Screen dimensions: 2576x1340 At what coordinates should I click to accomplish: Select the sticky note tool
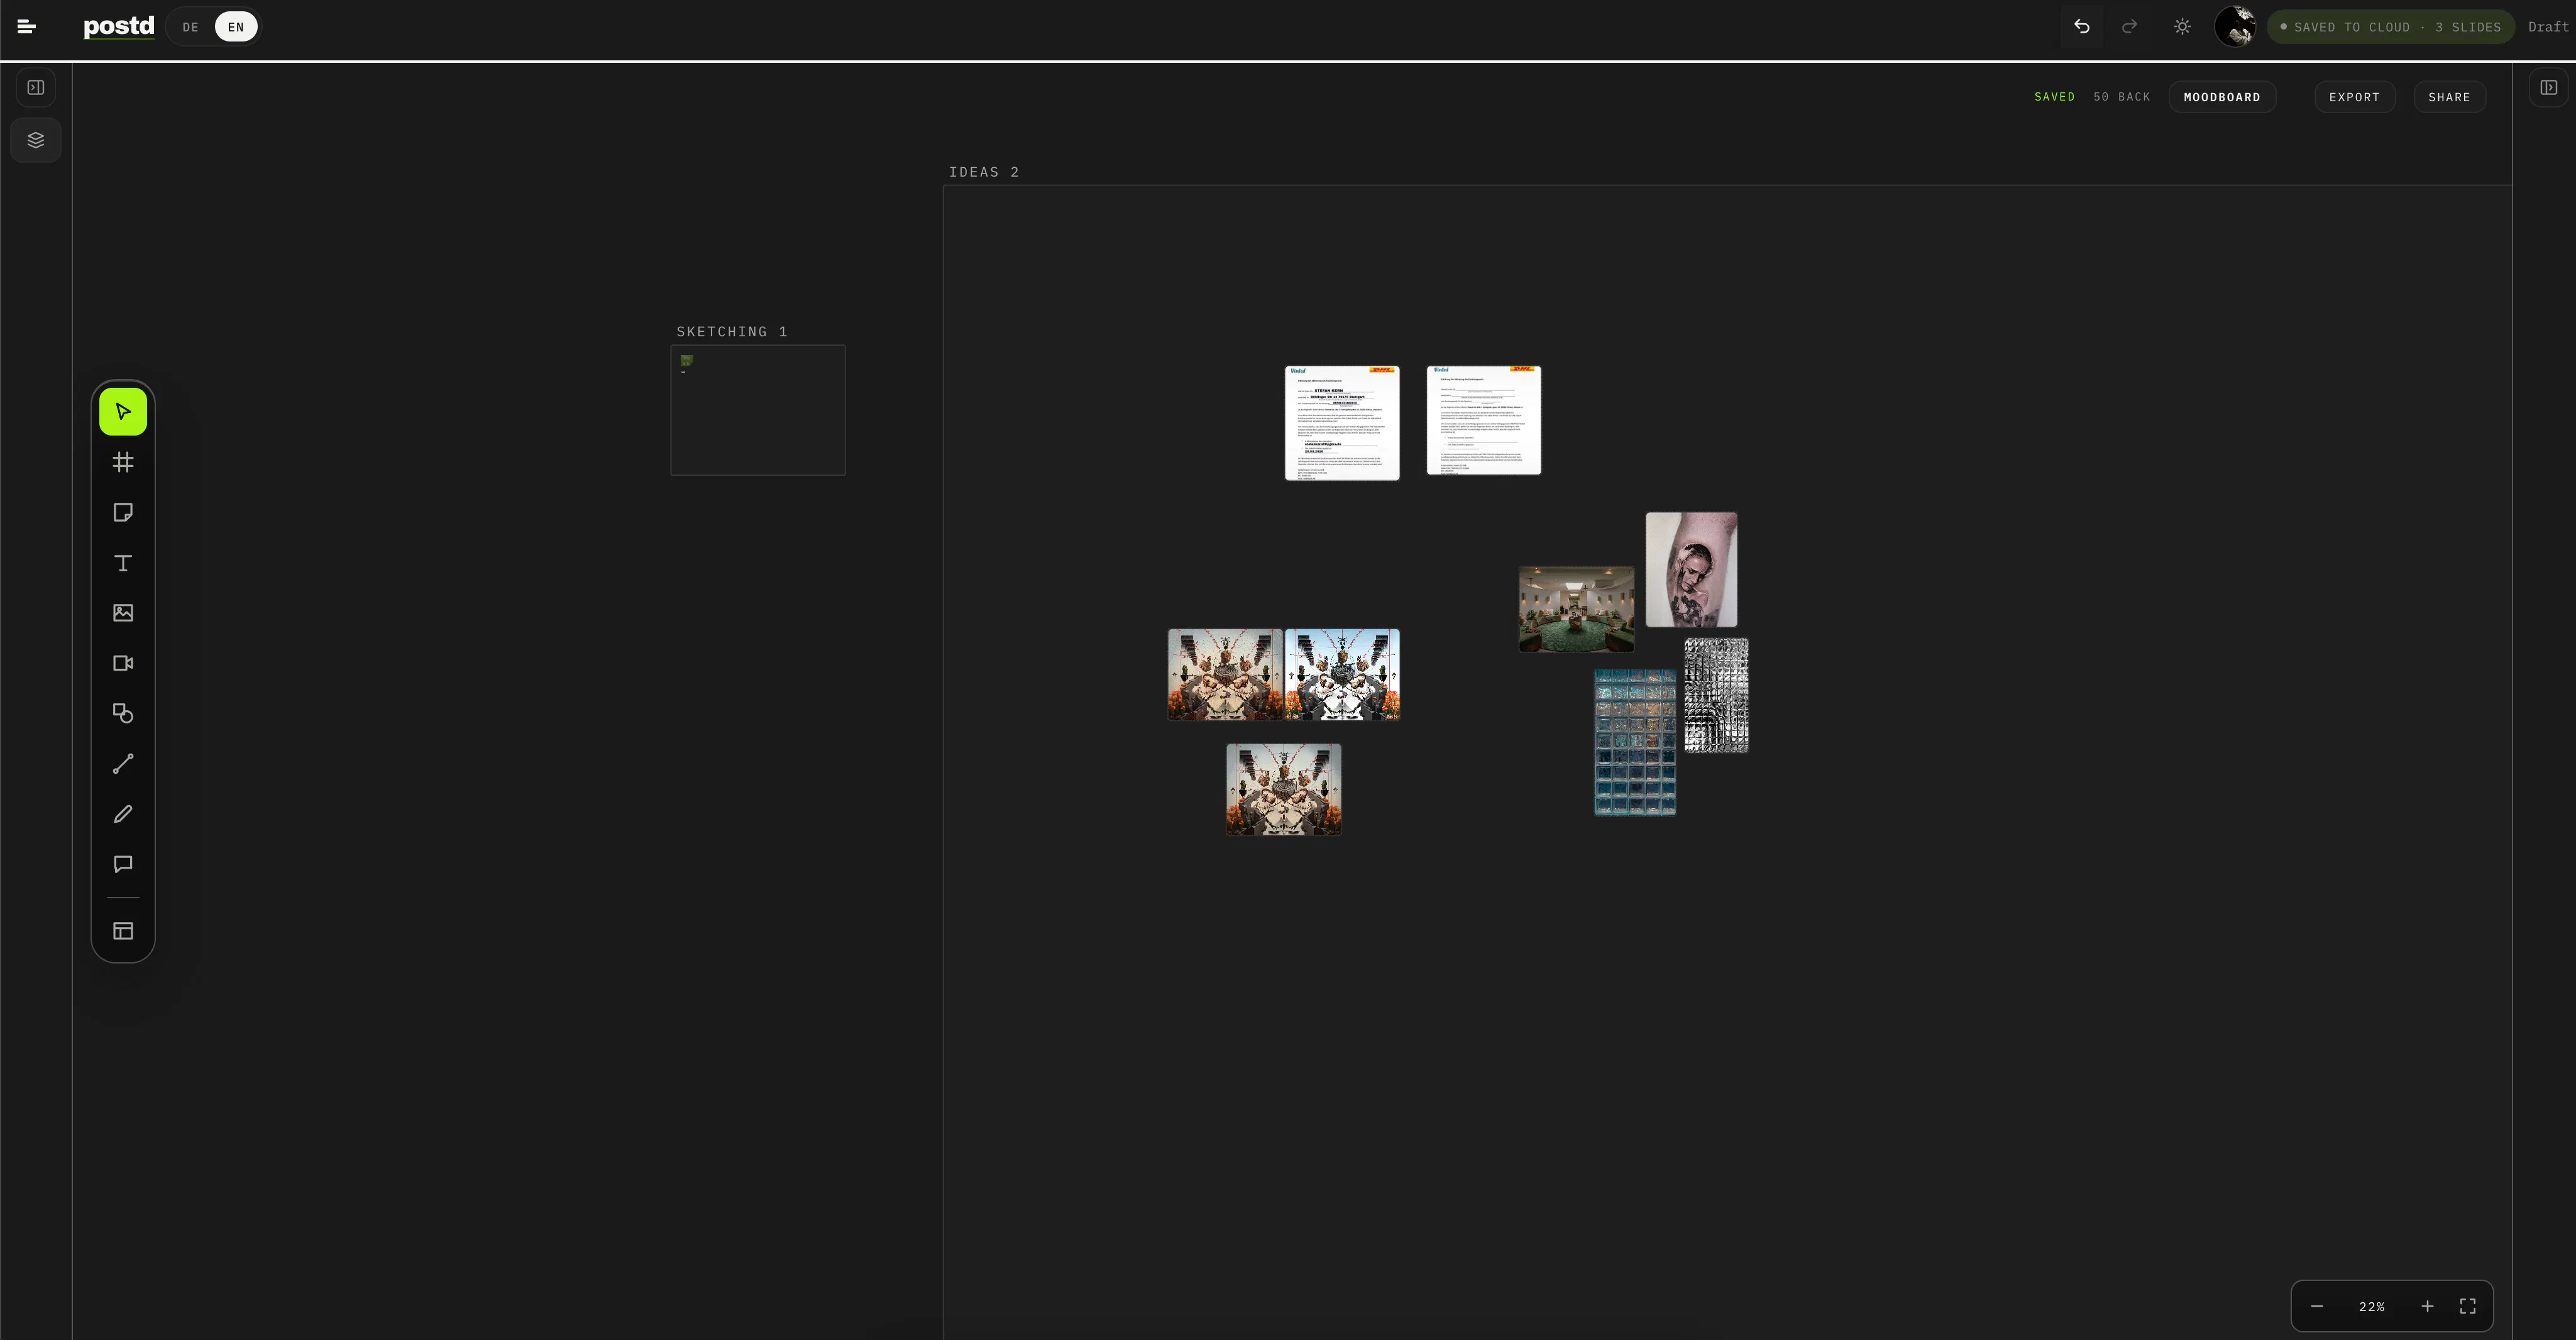tap(123, 512)
